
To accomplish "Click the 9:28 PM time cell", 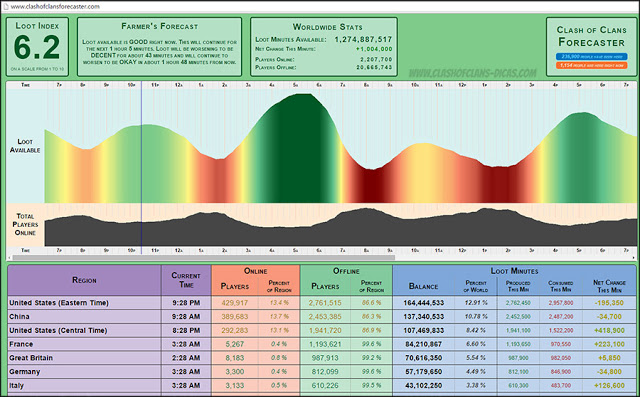I will 186,303.
